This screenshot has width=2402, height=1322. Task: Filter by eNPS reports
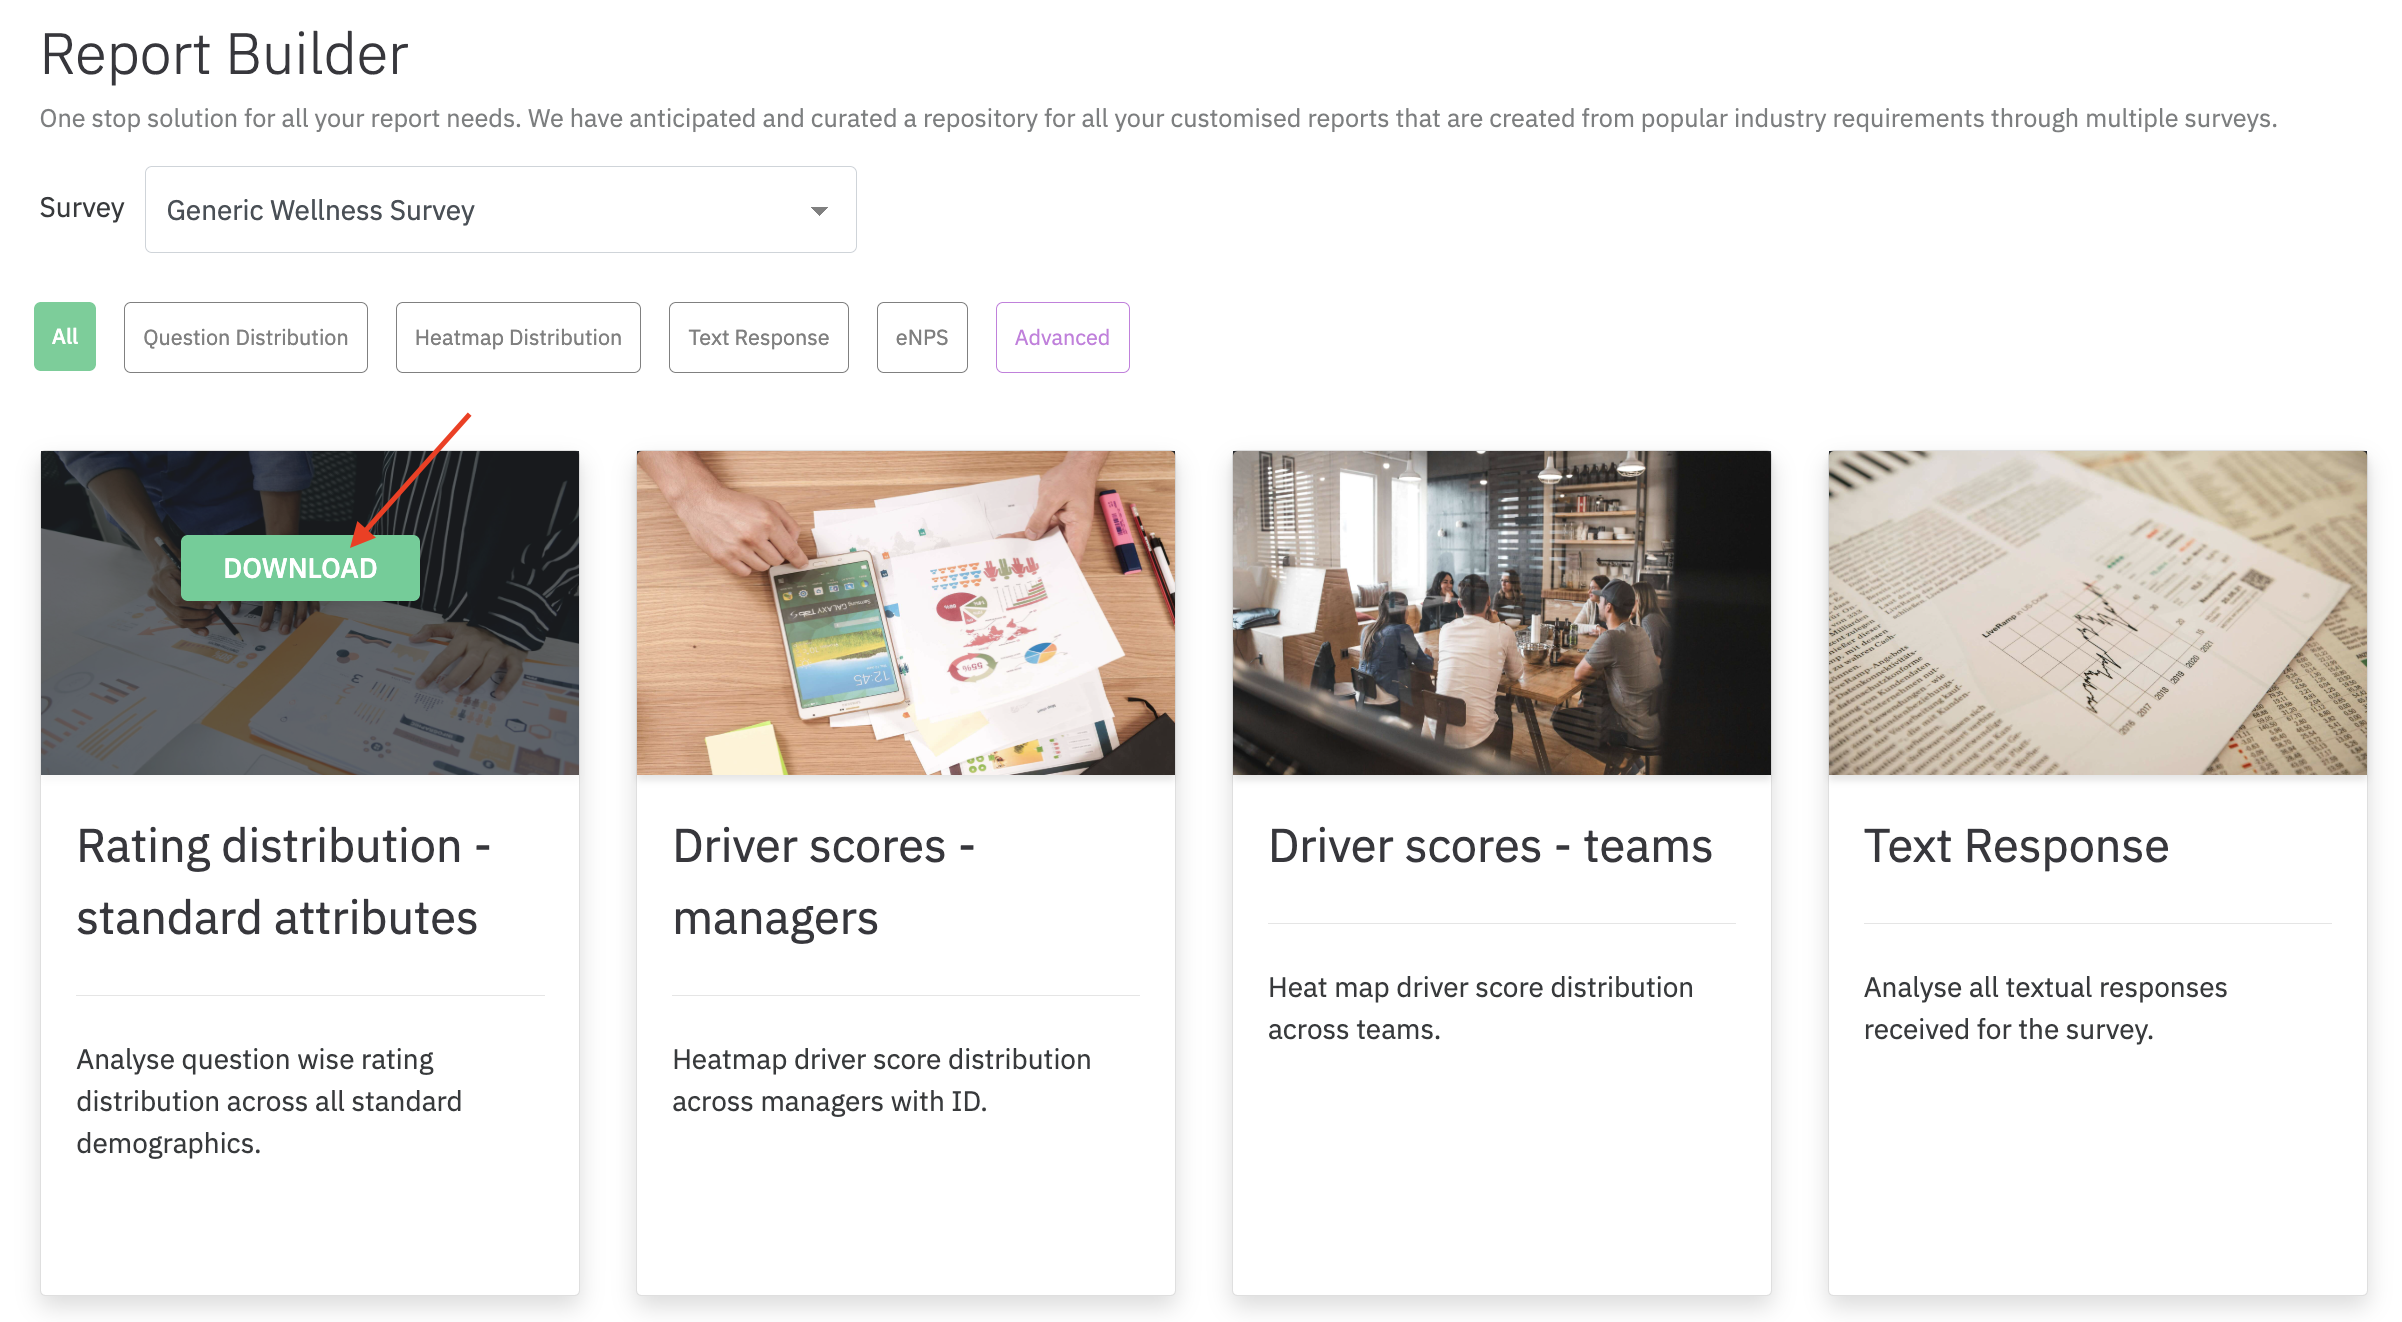click(x=922, y=338)
